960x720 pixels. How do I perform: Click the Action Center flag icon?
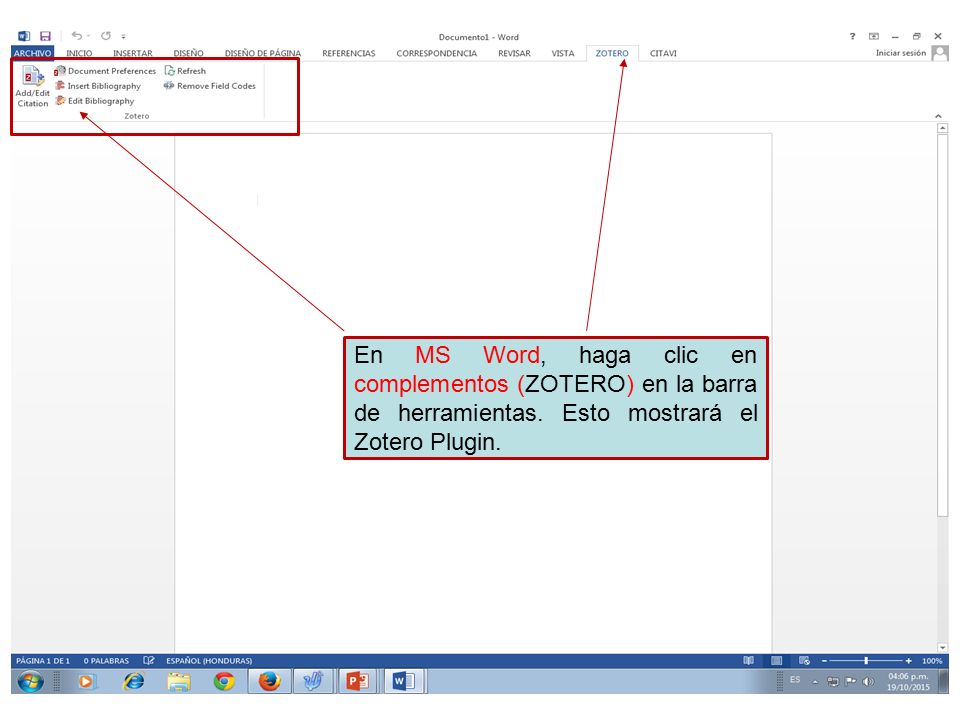(x=851, y=681)
